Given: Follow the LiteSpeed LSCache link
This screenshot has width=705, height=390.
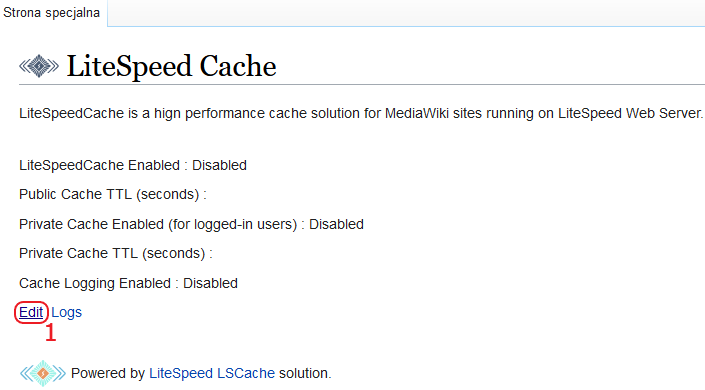Looking at the screenshot, I should pos(212,373).
